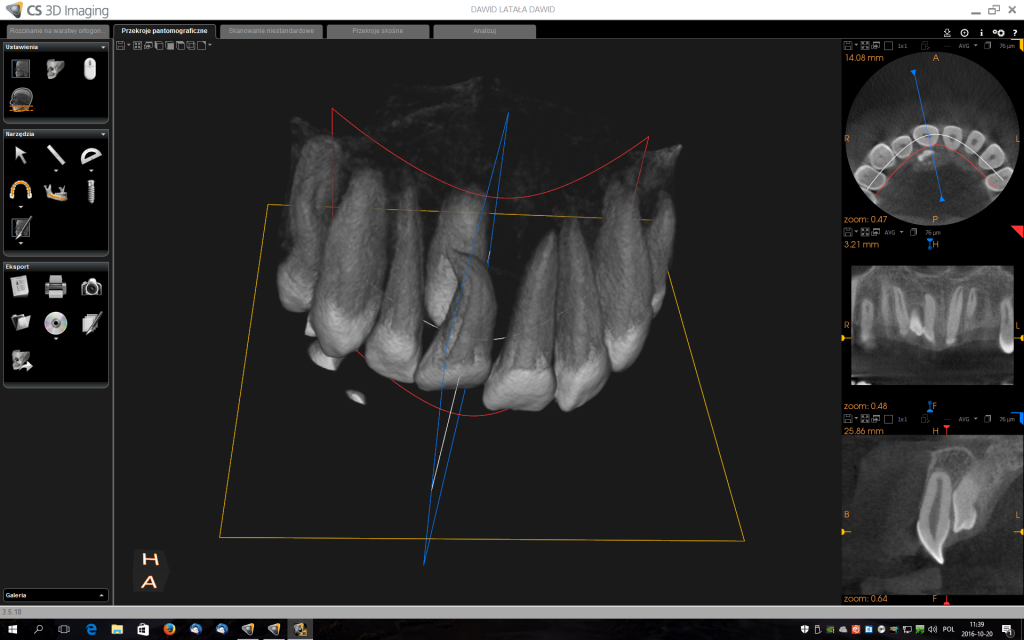Select the arrow pointer tool
The image size is (1024, 640).
coord(20,155)
